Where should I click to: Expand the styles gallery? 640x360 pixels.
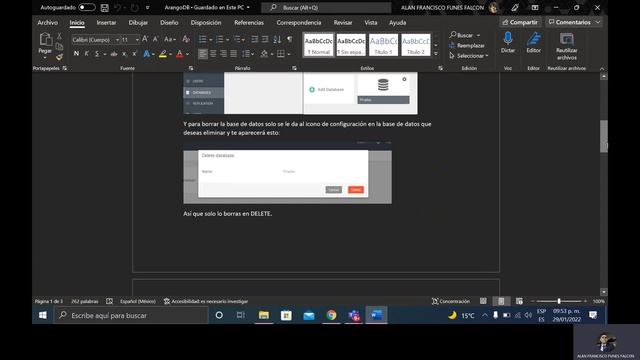[x=436, y=54]
